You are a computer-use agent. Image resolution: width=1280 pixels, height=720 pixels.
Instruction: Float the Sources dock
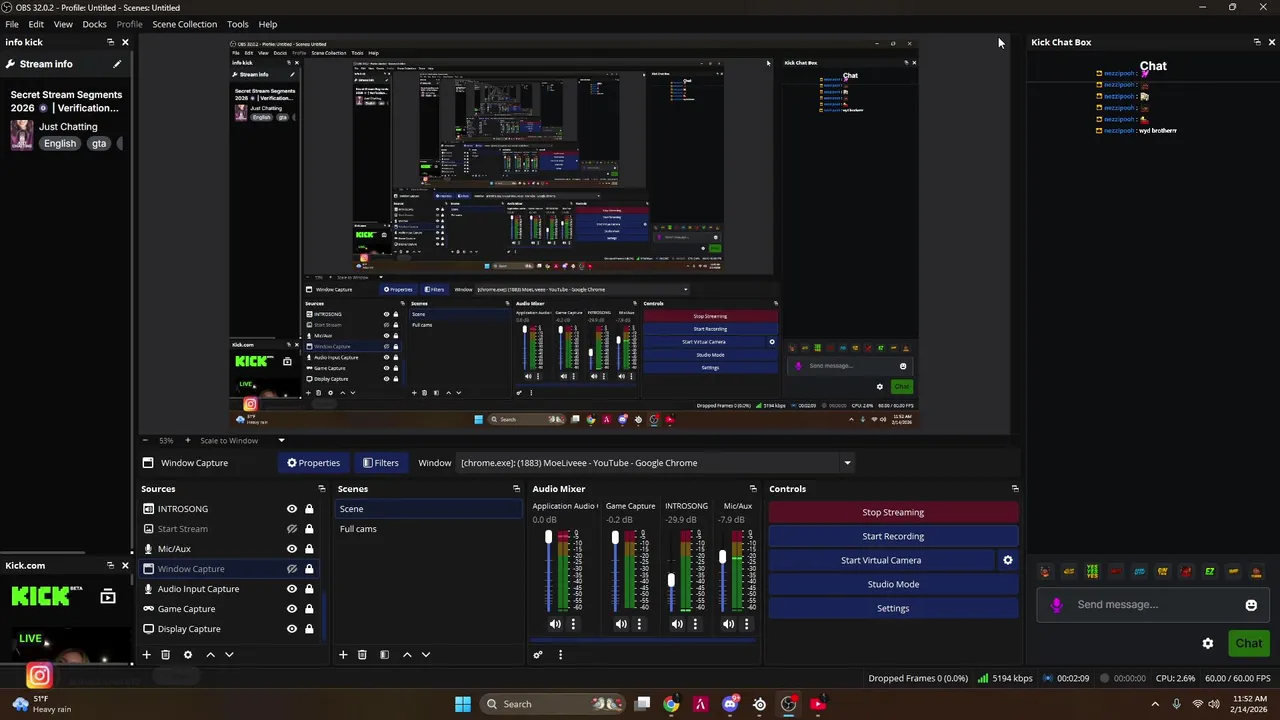tap(322, 489)
